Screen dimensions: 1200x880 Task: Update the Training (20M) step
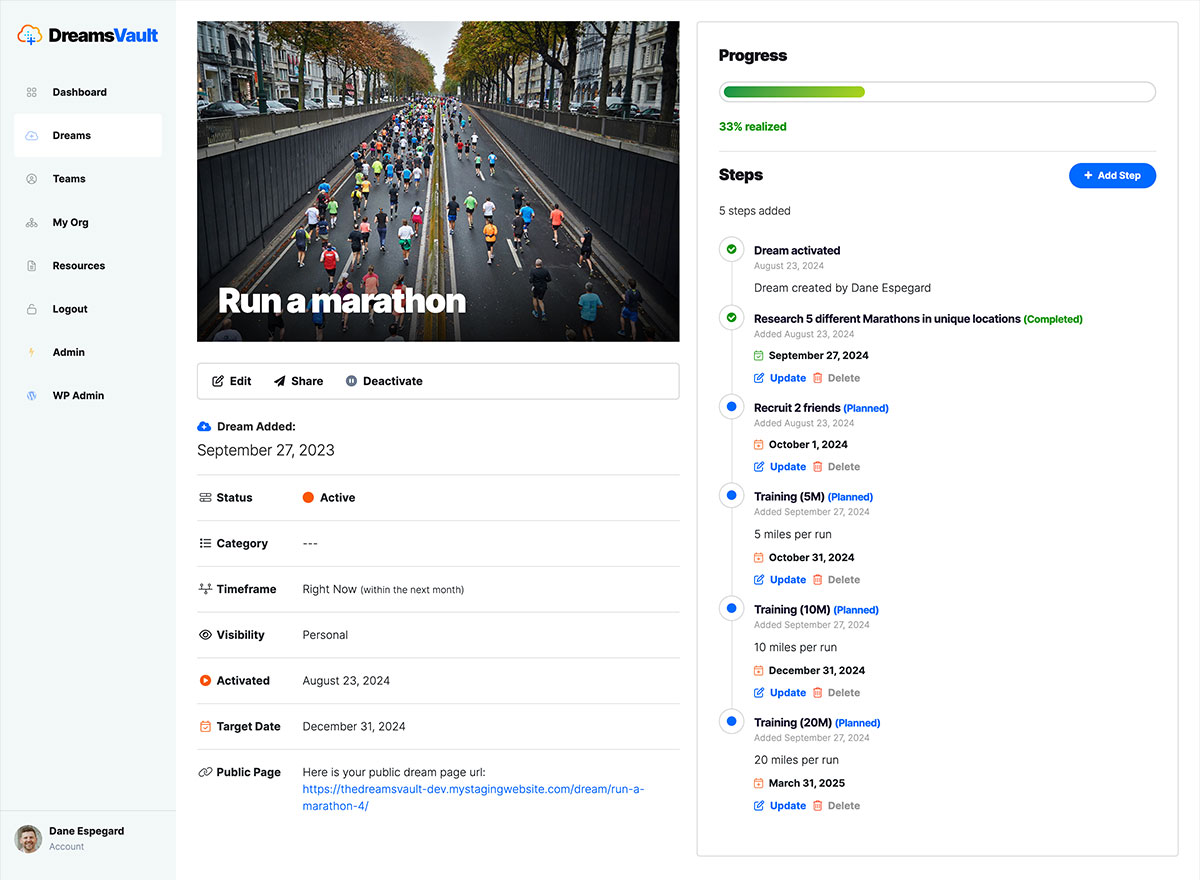click(780, 806)
